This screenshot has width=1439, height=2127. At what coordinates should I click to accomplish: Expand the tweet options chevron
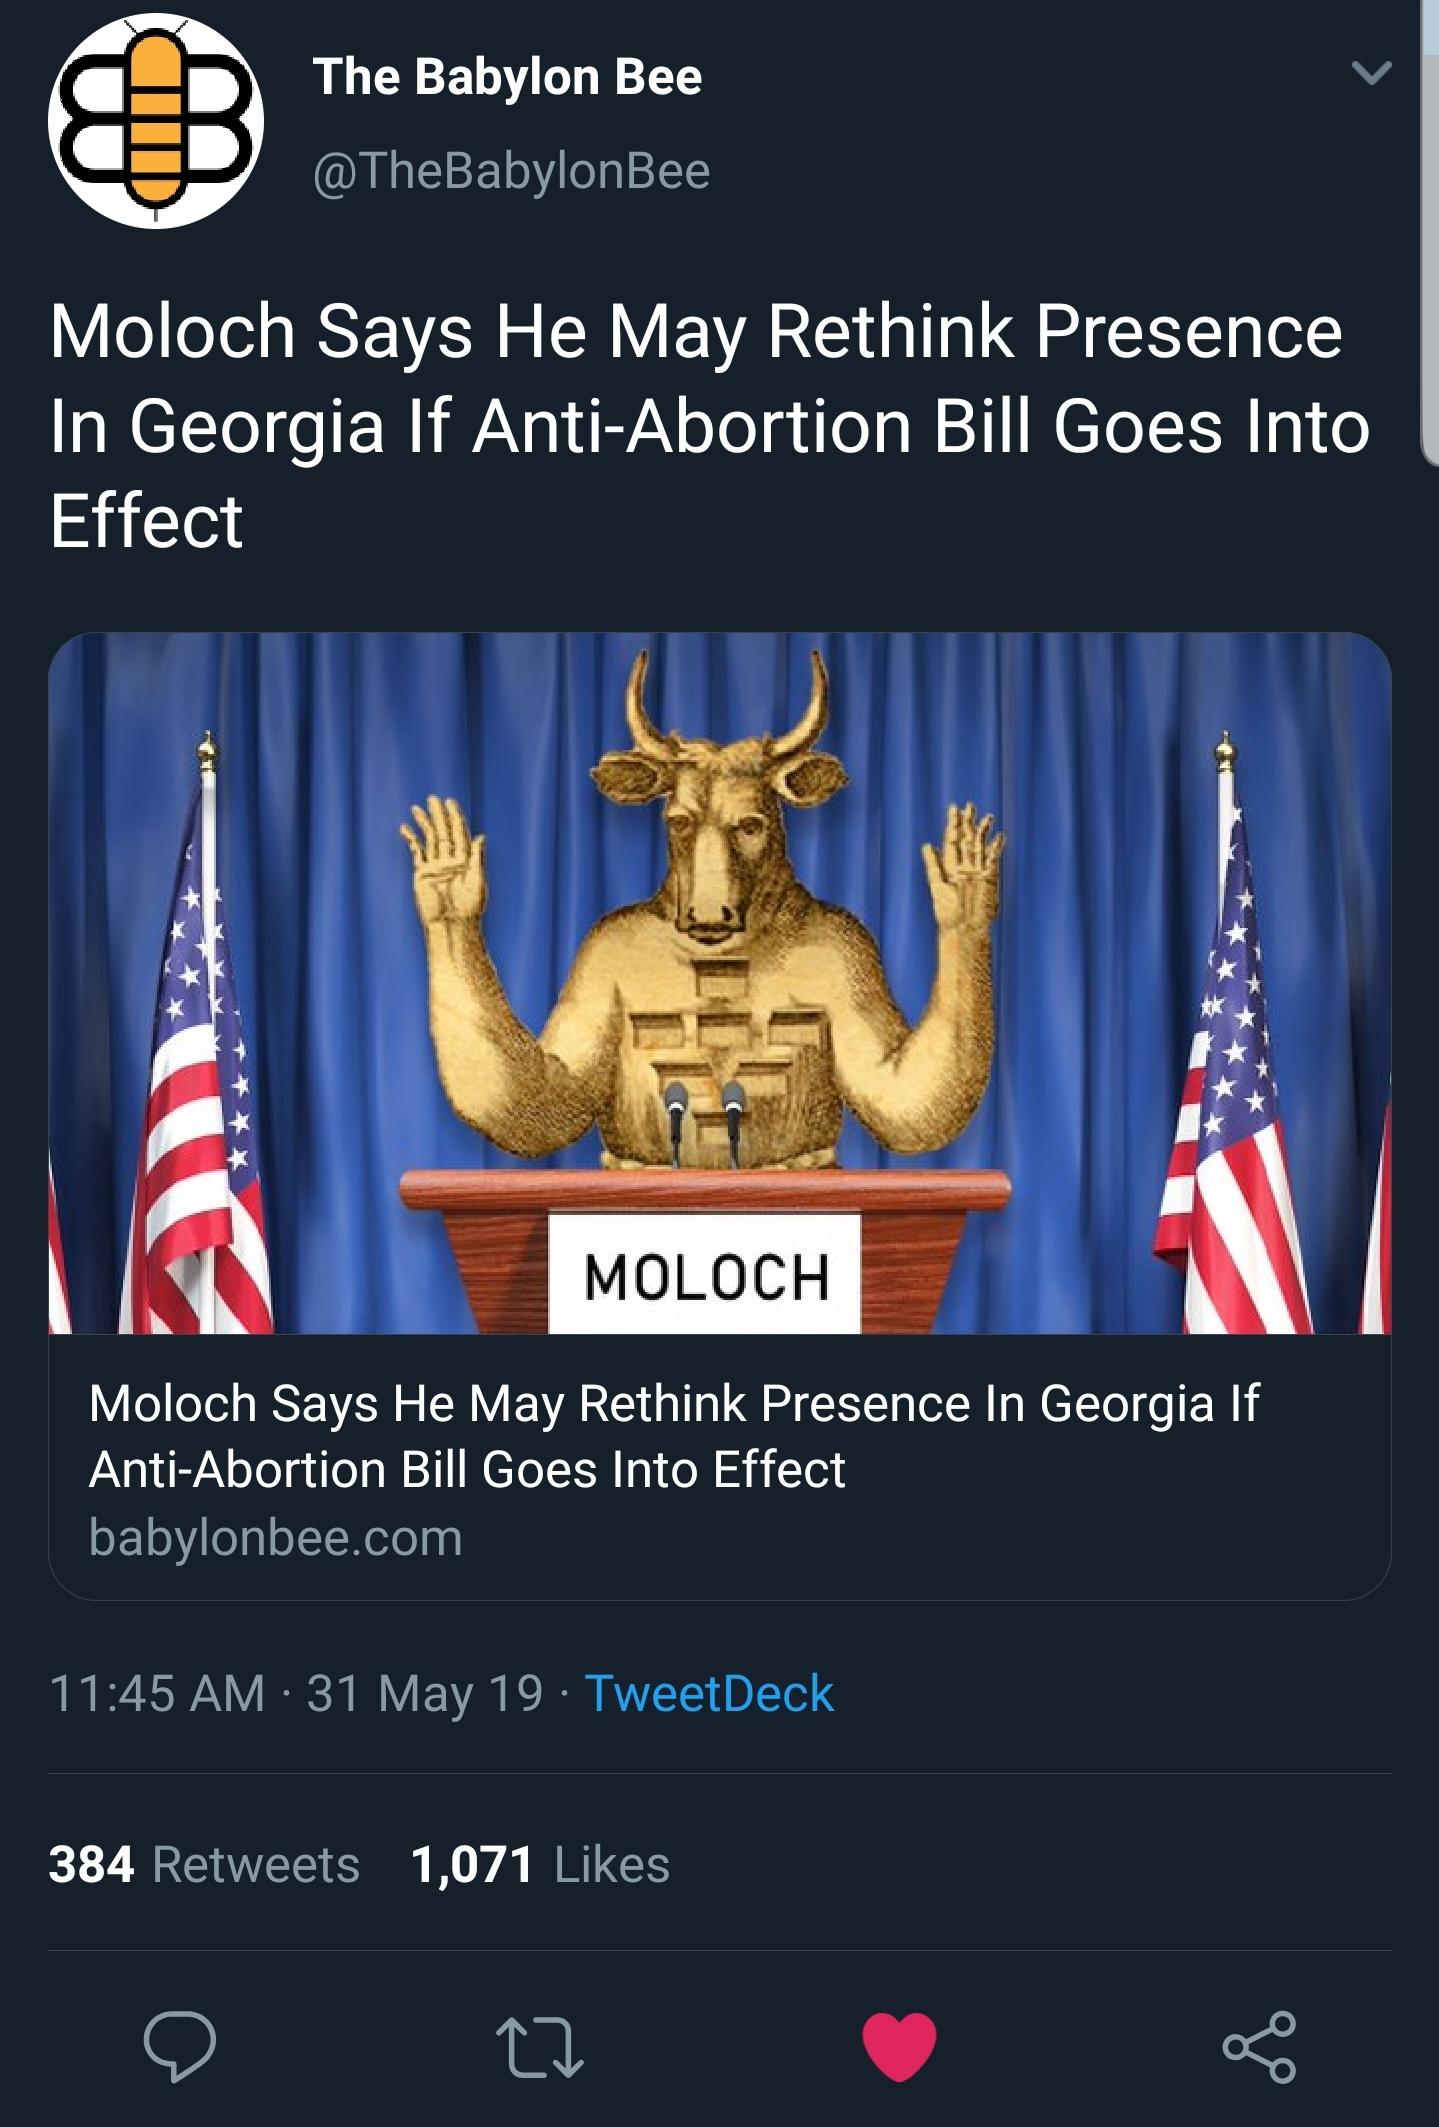coord(1370,72)
